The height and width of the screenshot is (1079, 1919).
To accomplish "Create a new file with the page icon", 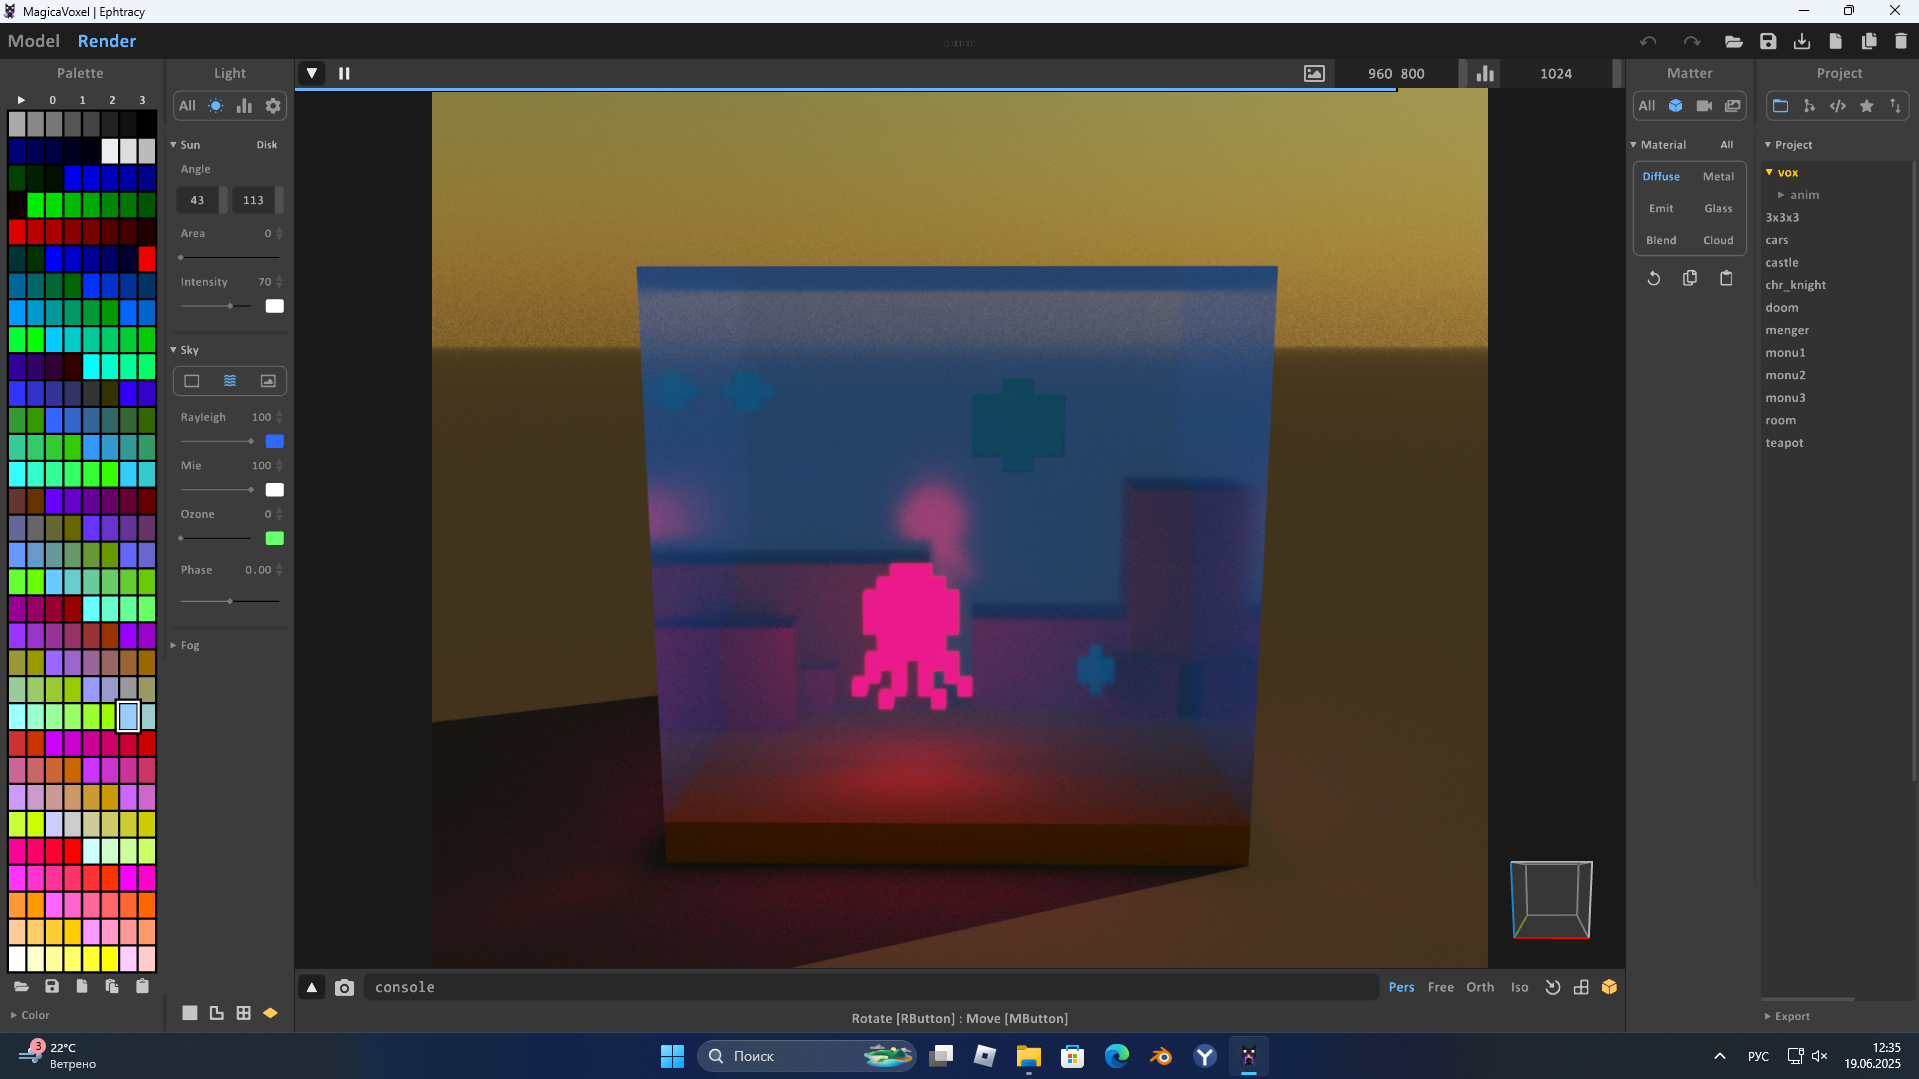I will tap(1835, 41).
